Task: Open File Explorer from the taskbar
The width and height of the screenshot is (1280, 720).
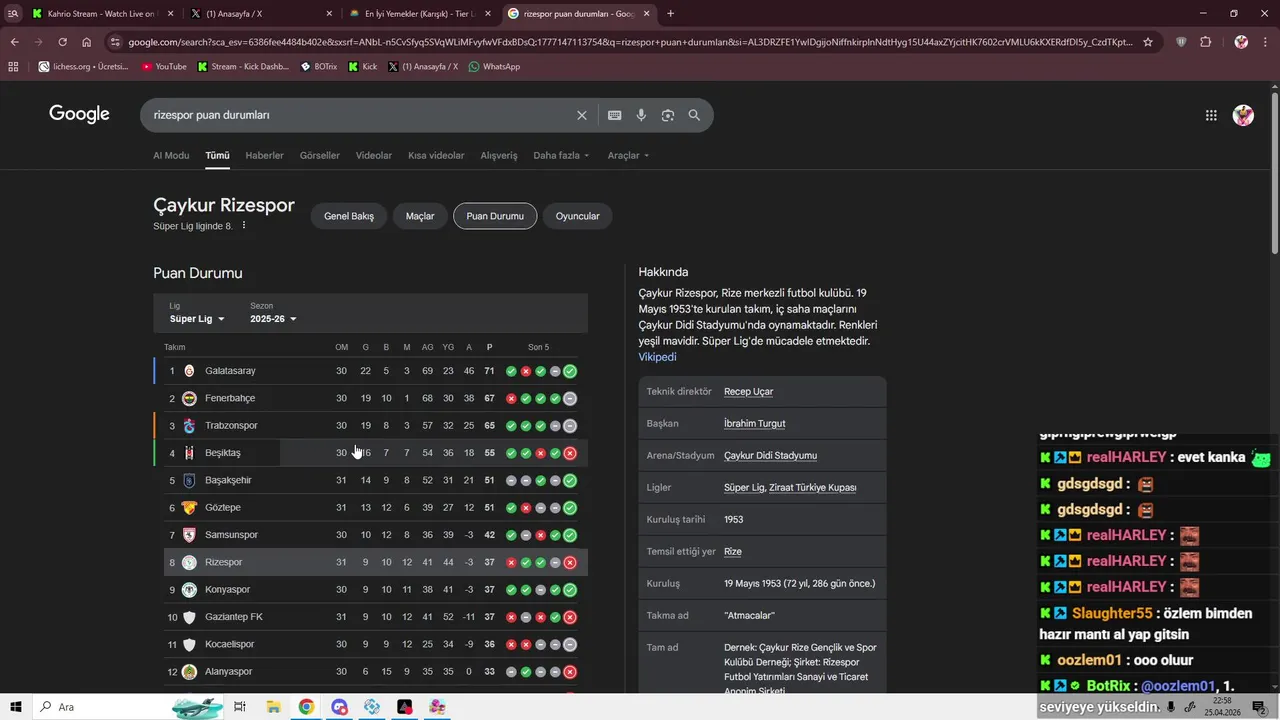Action: click(273, 707)
